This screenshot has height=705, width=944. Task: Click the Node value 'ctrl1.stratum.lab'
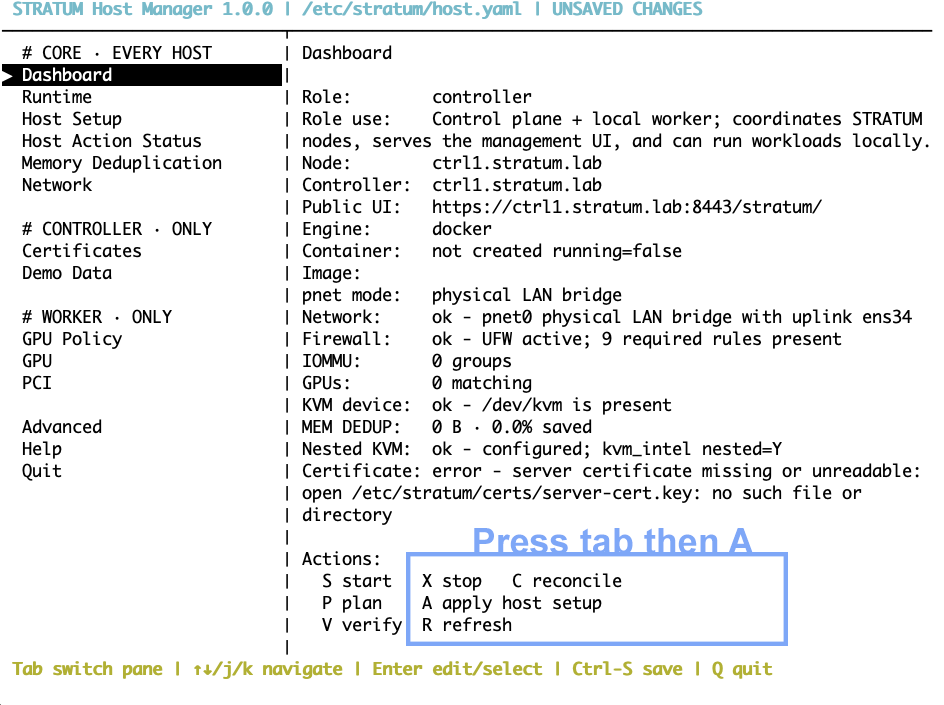(517, 163)
